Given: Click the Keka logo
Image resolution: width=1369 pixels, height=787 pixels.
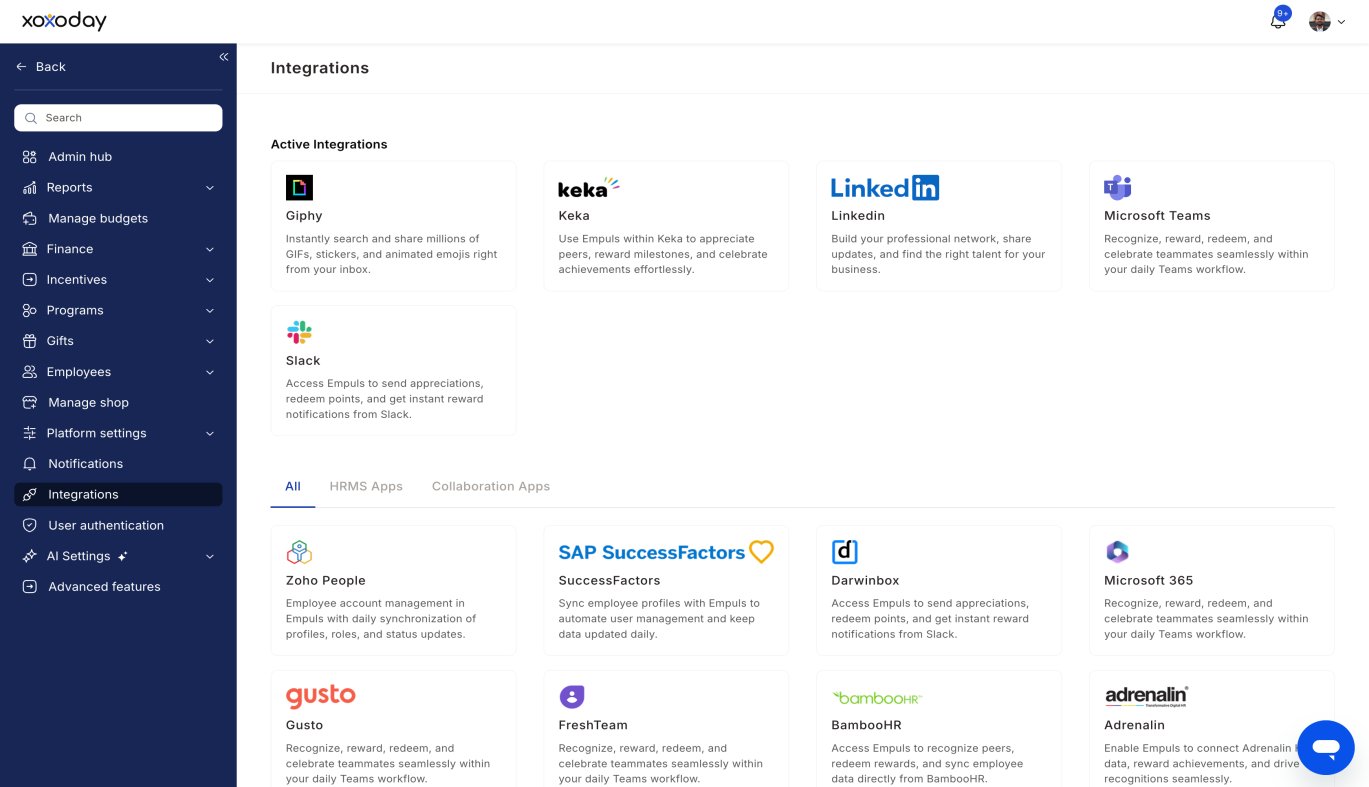Looking at the screenshot, I should click(589, 187).
